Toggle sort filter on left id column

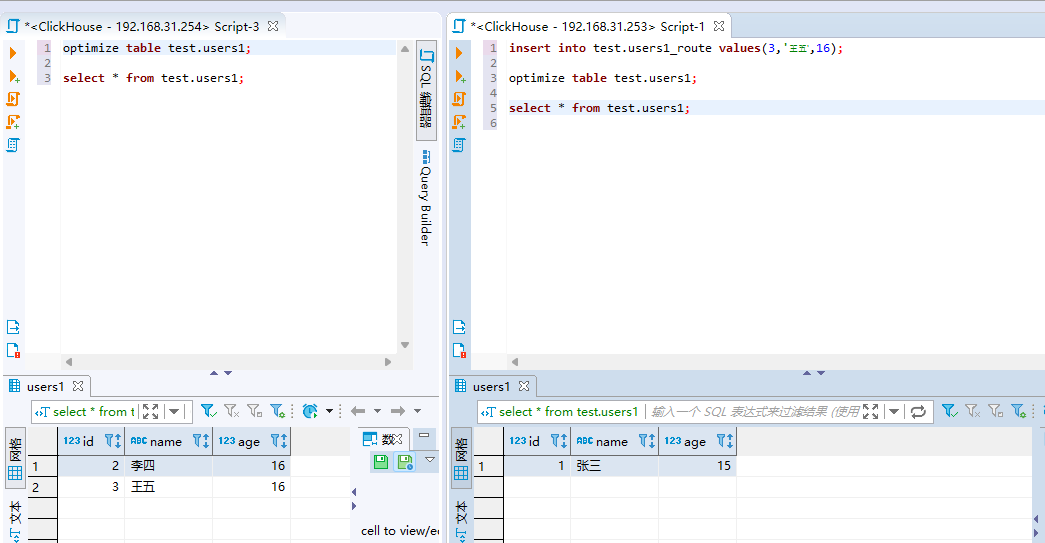click(x=112, y=440)
